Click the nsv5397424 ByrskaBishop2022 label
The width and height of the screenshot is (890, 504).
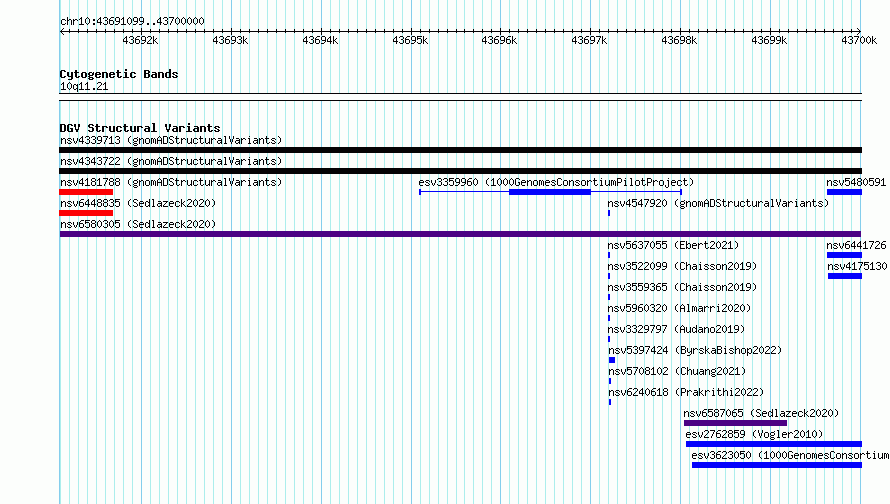click(x=695, y=350)
